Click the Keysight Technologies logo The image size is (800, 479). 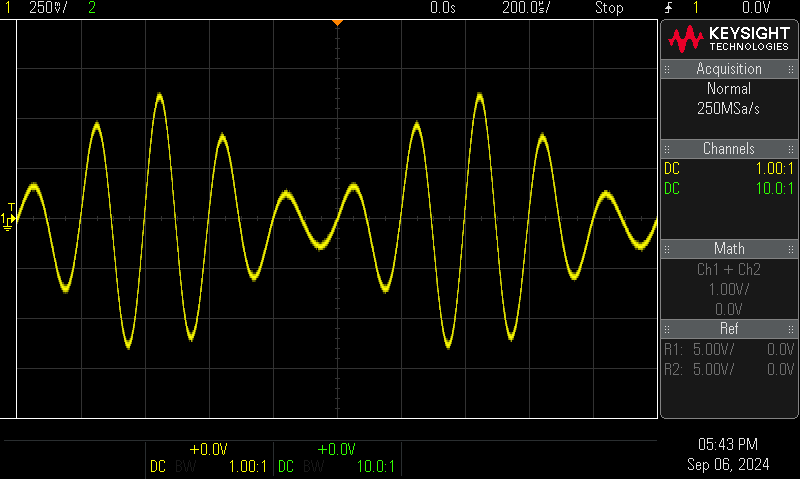pos(729,39)
